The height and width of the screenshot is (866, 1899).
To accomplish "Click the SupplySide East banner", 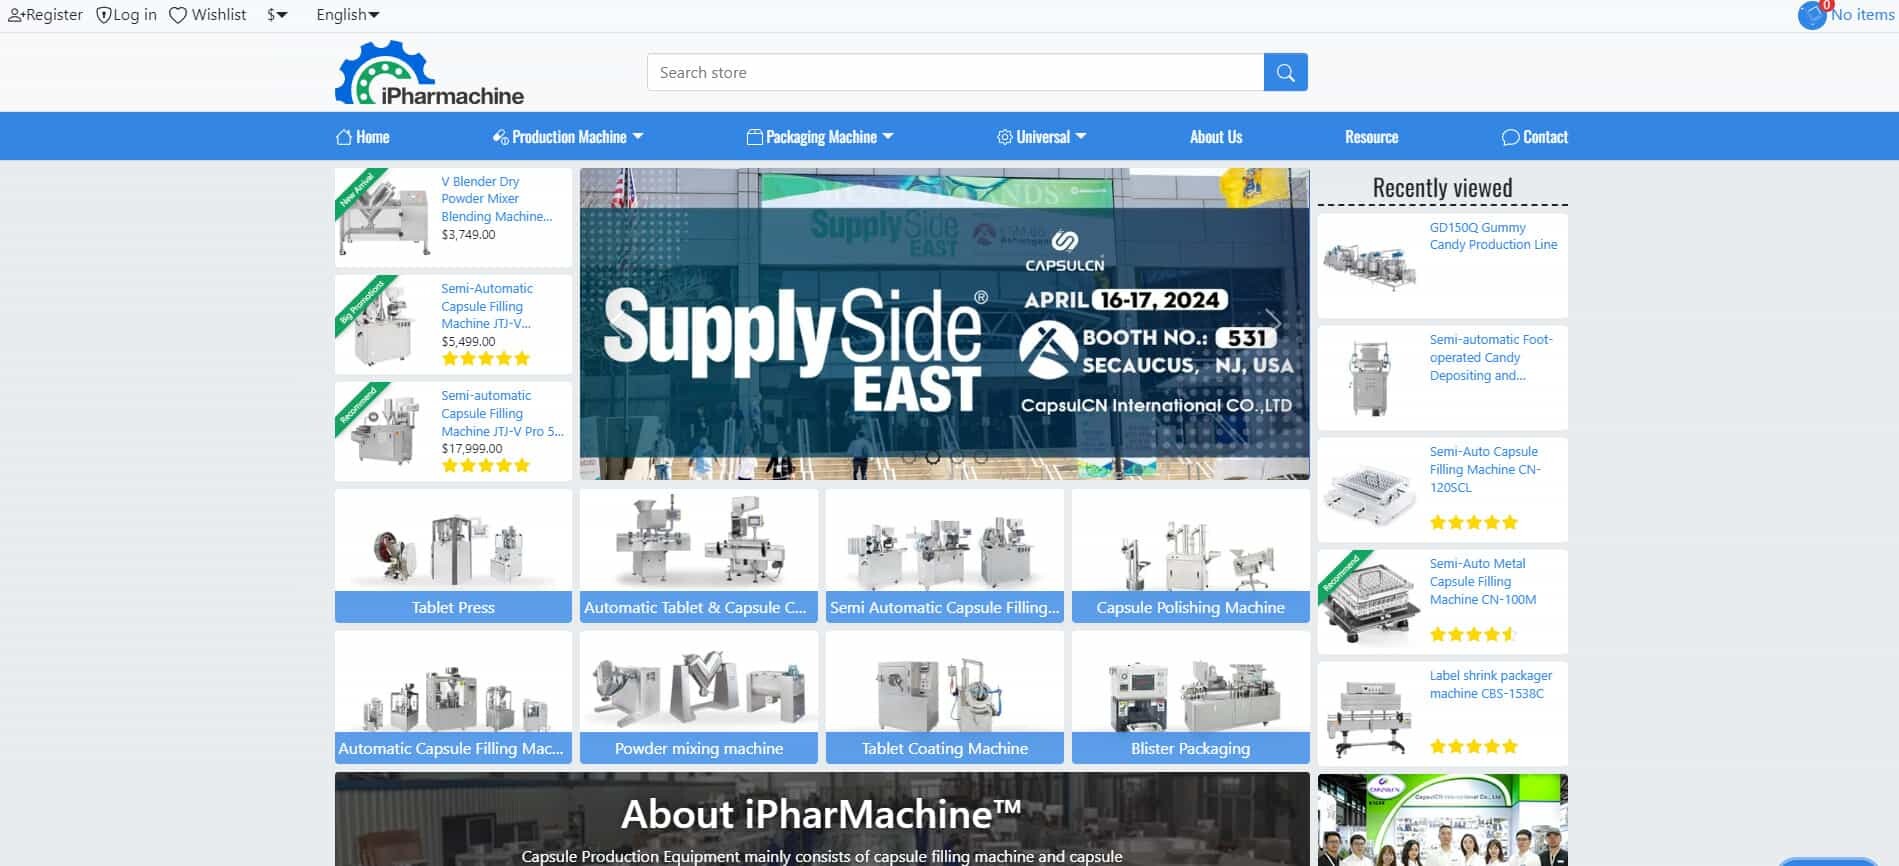I will [945, 324].
